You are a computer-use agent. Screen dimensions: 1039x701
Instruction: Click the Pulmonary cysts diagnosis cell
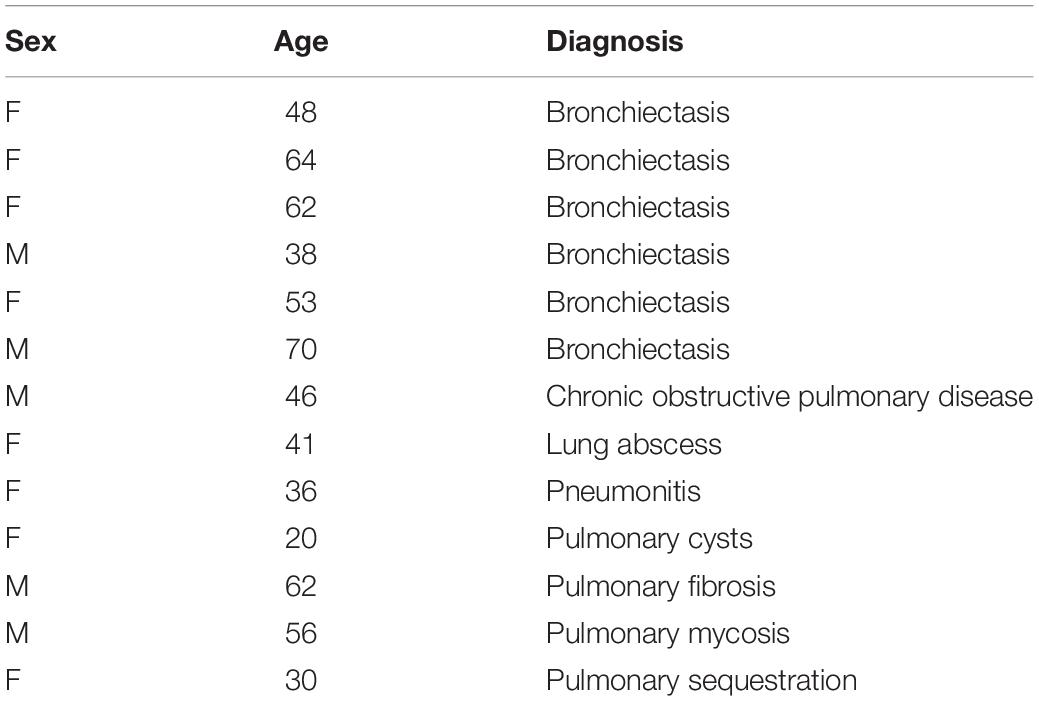click(x=649, y=539)
